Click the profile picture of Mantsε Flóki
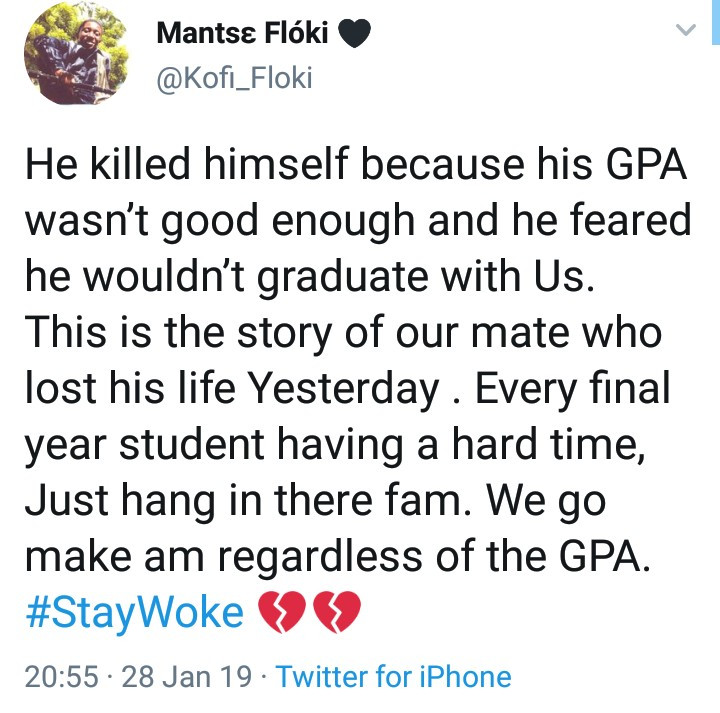 click(69, 59)
